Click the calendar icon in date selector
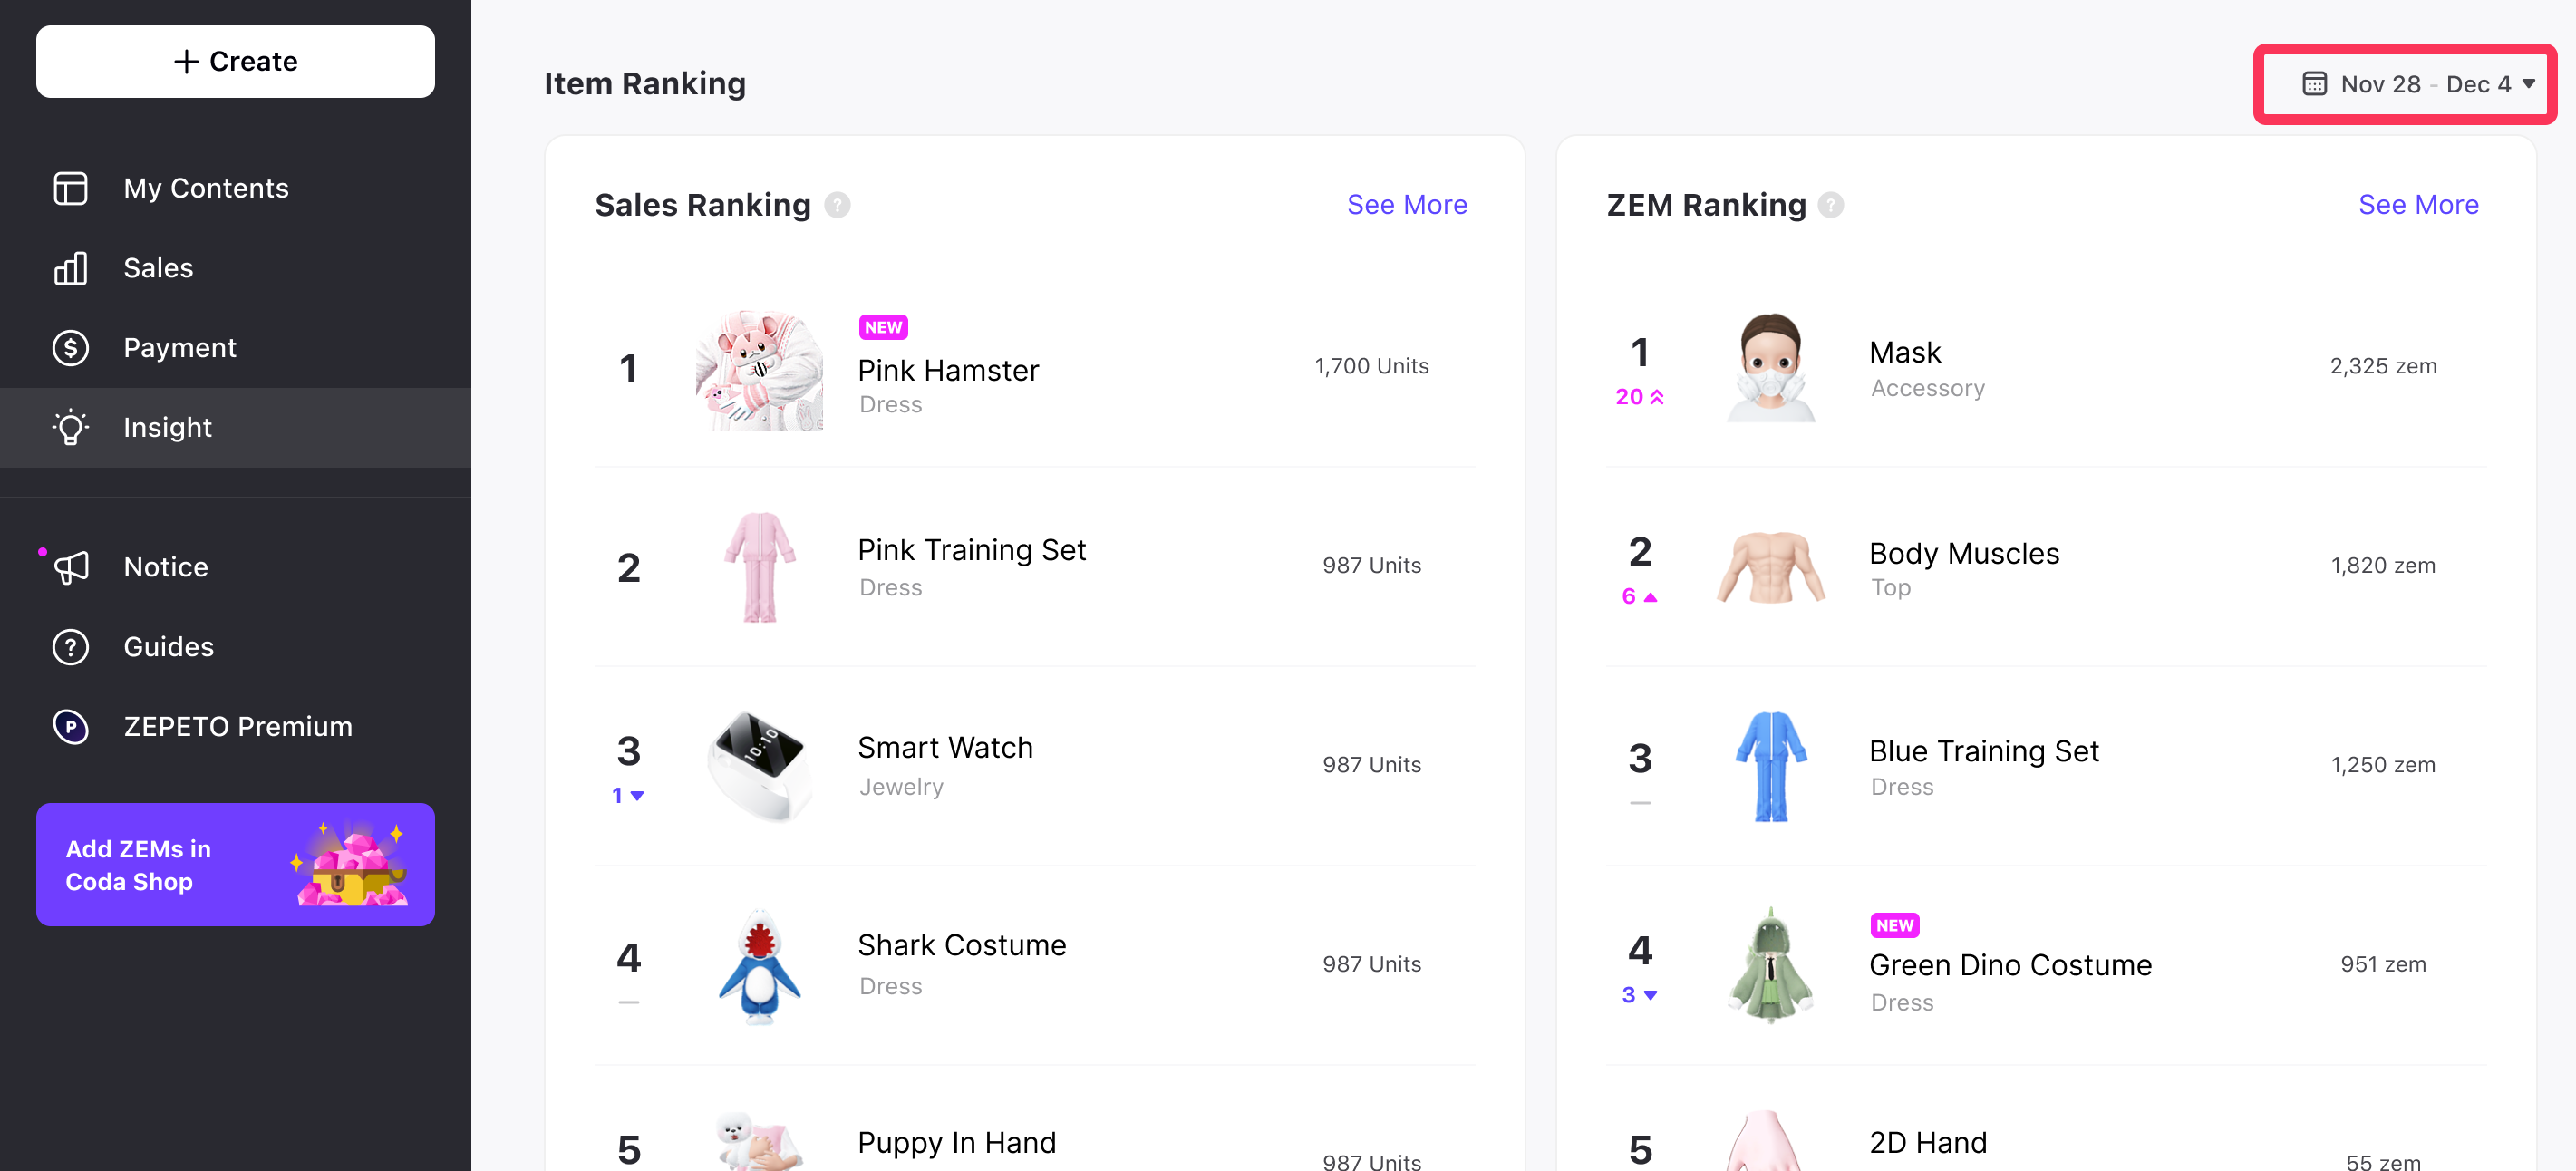The image size is (2576, 1171). (x=2314, y=84)
